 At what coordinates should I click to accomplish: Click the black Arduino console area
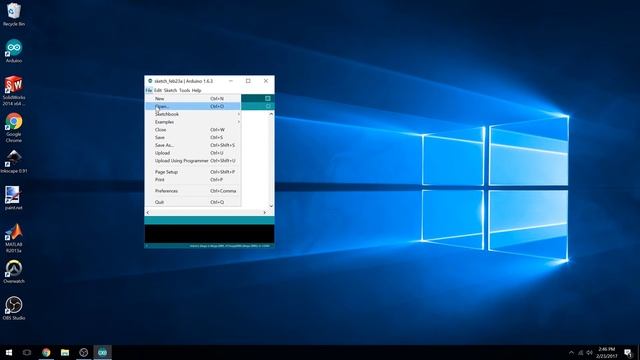209,234
